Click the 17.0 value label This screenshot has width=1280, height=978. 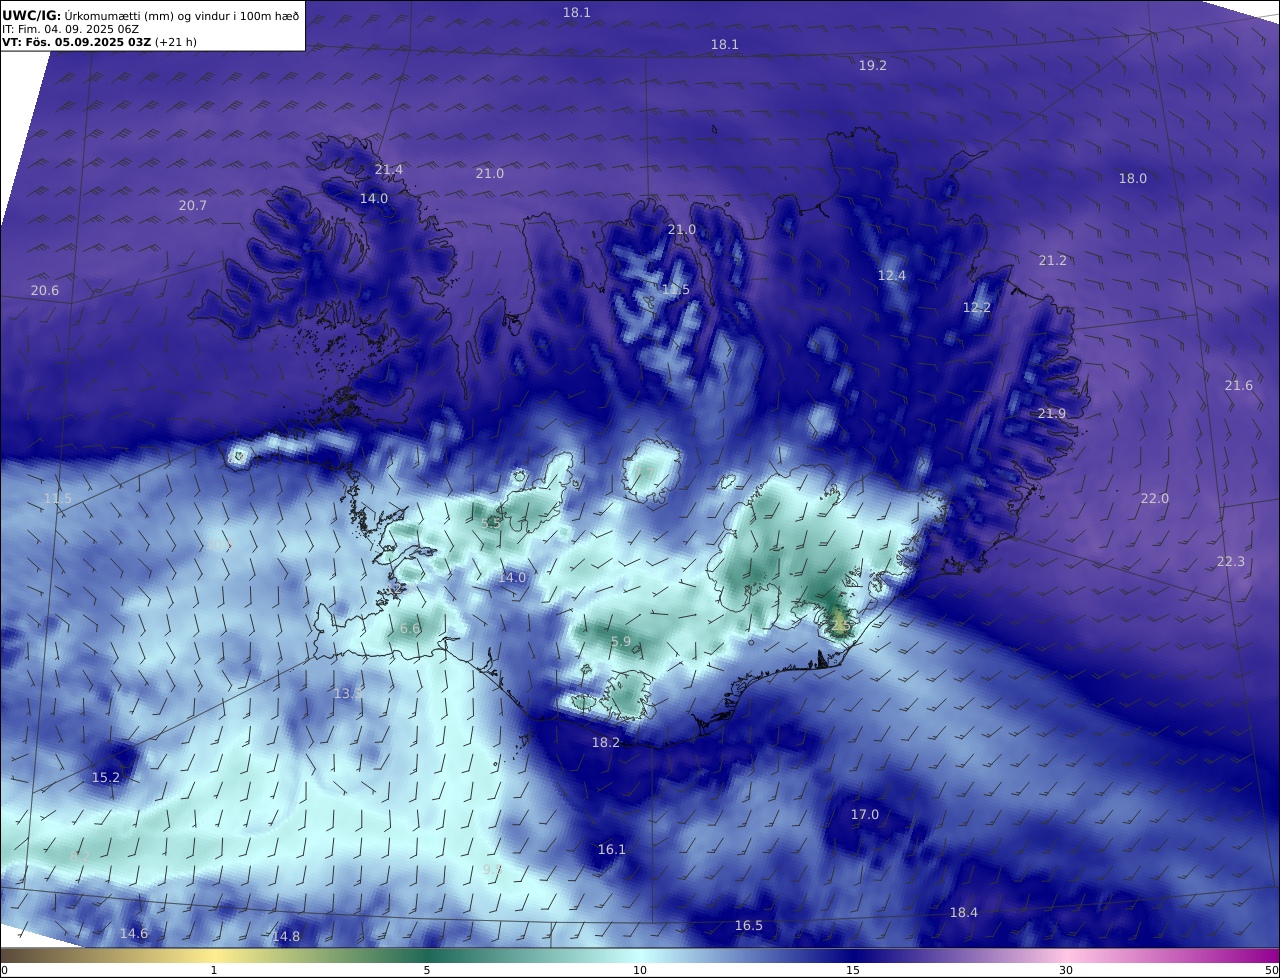click(x=865, y=815)
